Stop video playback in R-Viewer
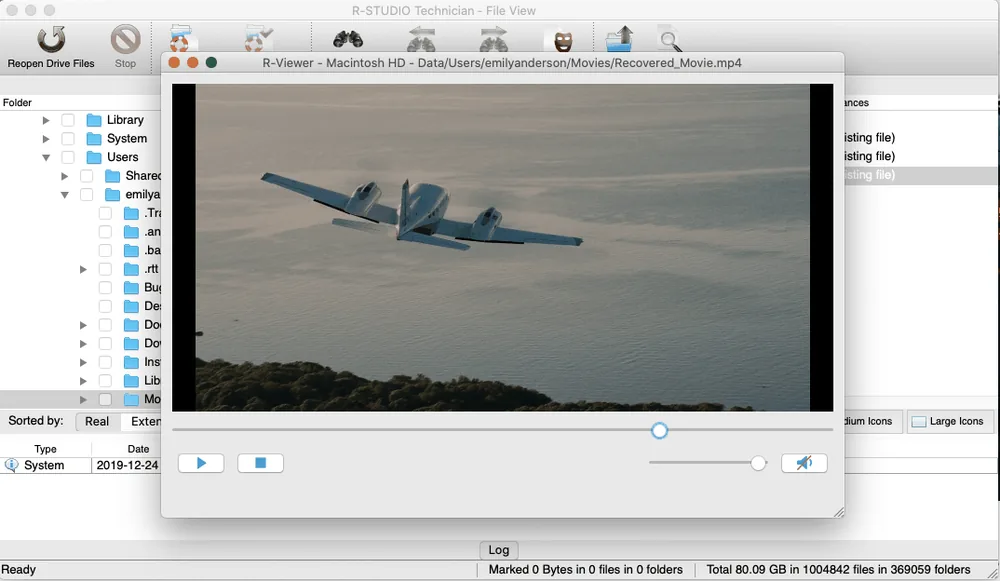This screenshot has width=1000, height=581. coord(260,463)
